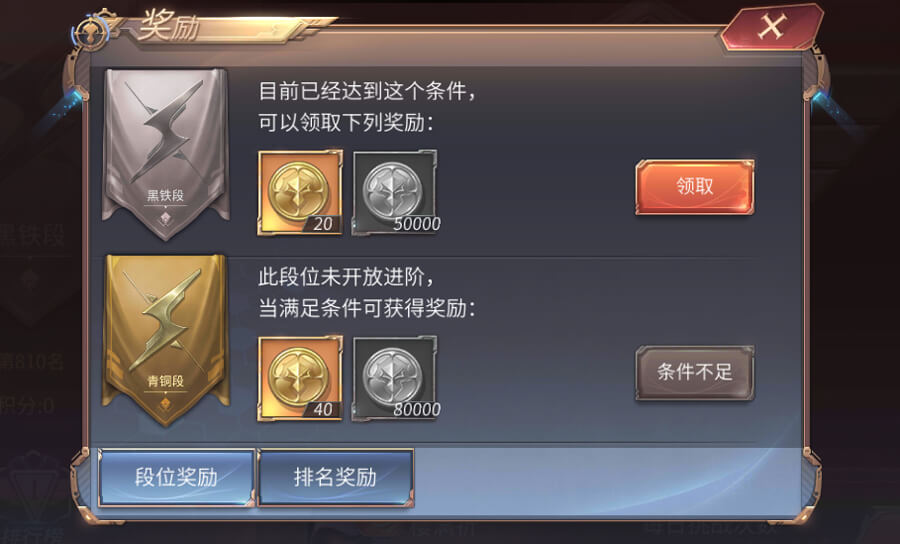Select the silver coin reward of 50000
The height and width of the screenshot is (544, 900).
pyautogui.click(x=395, y=193)
